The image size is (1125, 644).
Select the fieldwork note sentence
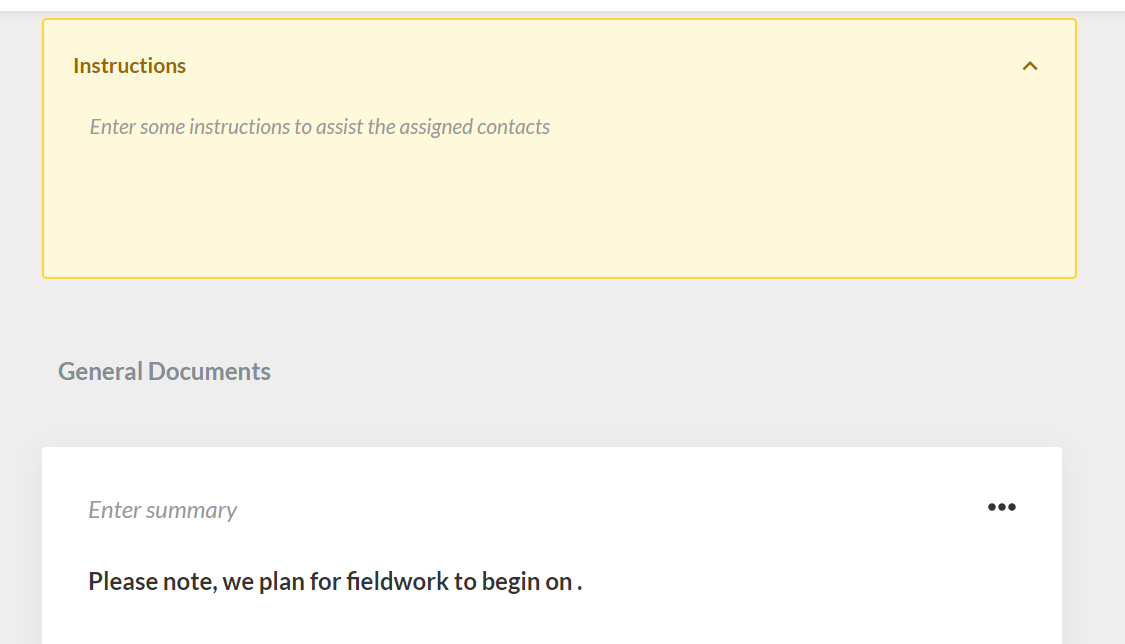tap(335, 580)
